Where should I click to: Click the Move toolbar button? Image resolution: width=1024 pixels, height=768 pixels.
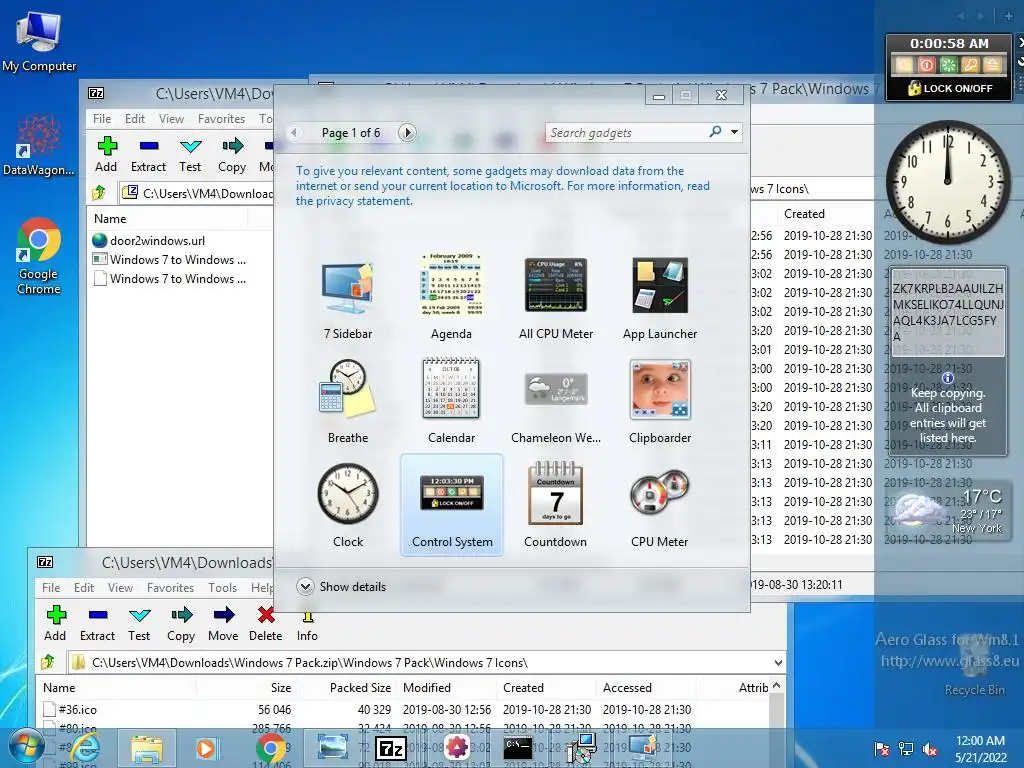223,624
